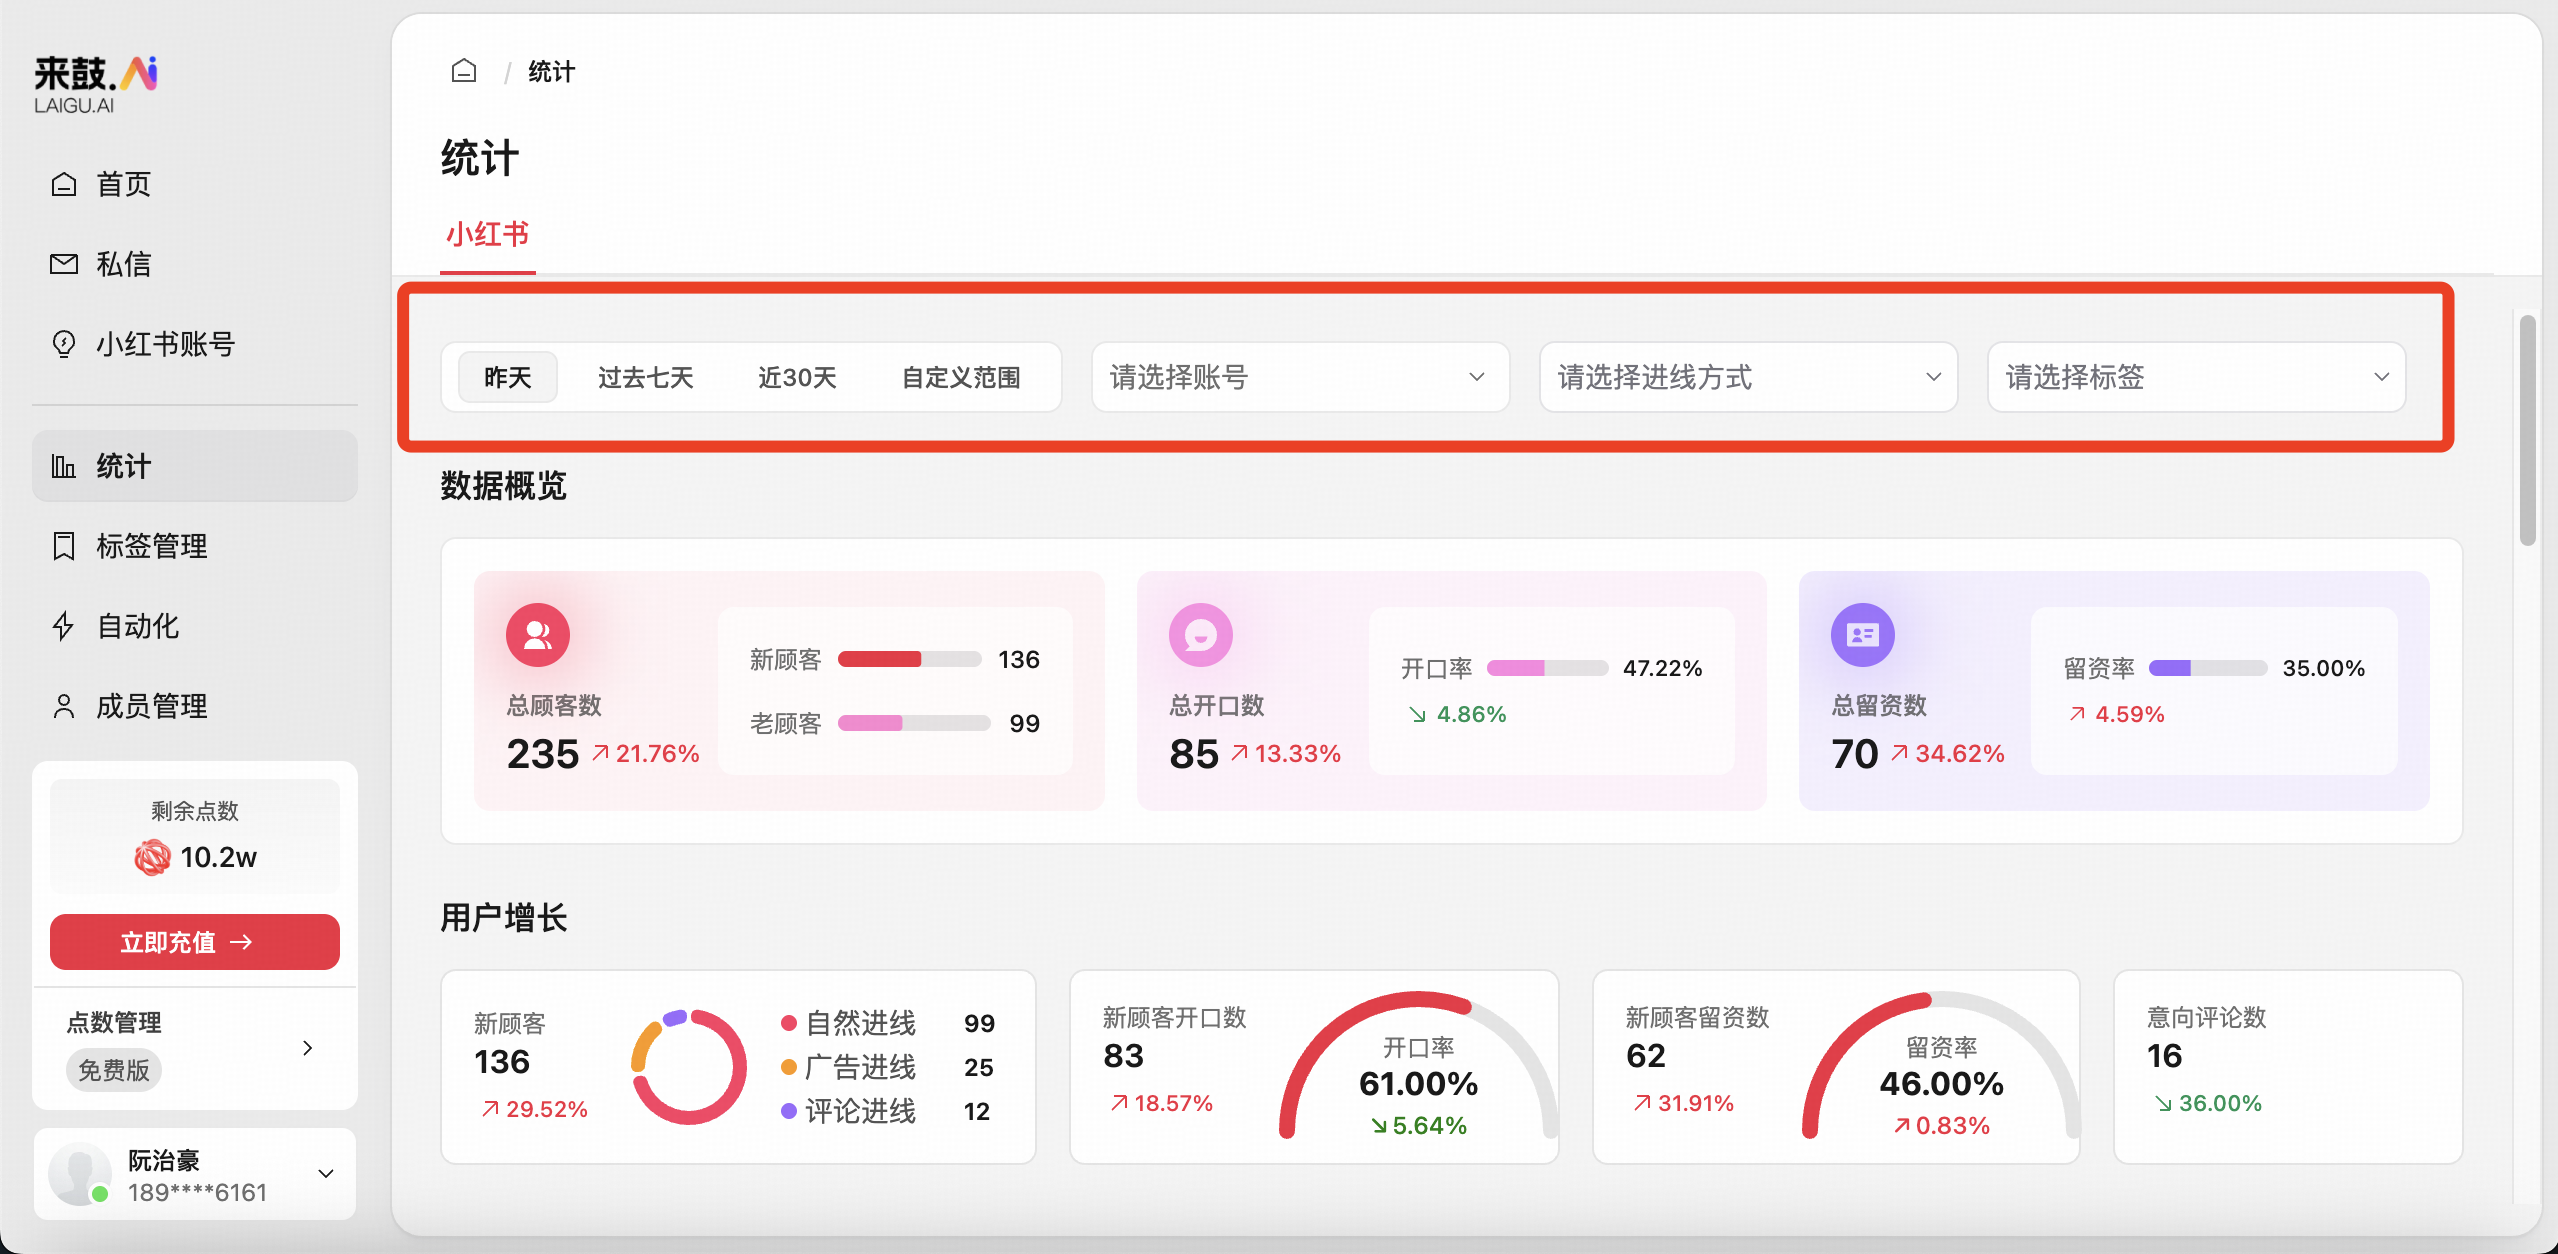
Task: Open 私信 from the sidebar
Action: 122,264
